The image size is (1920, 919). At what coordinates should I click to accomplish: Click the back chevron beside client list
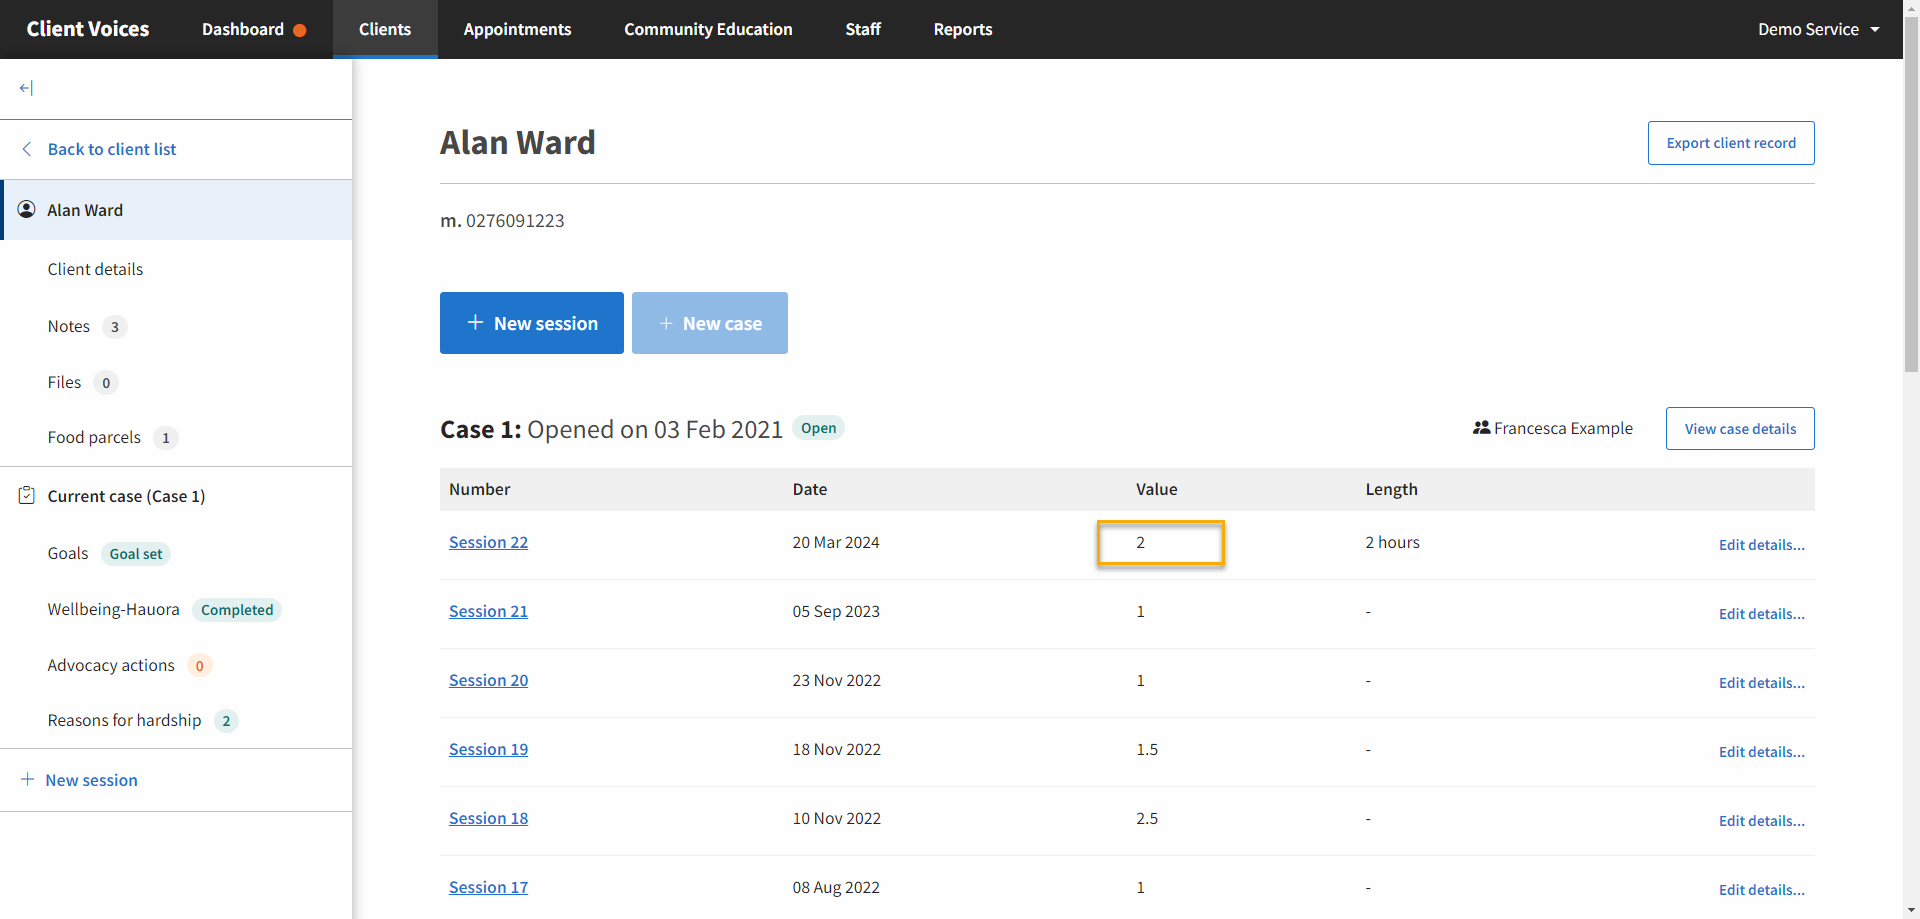27,149
